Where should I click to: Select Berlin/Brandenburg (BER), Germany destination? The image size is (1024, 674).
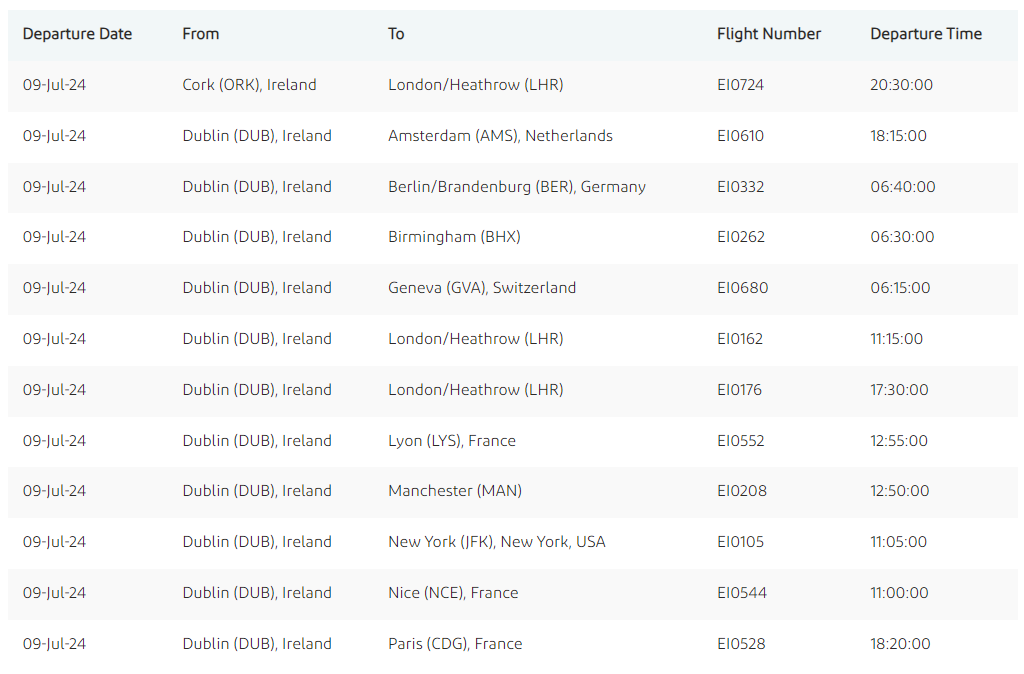pyautogui.click(x=517, y=187)
